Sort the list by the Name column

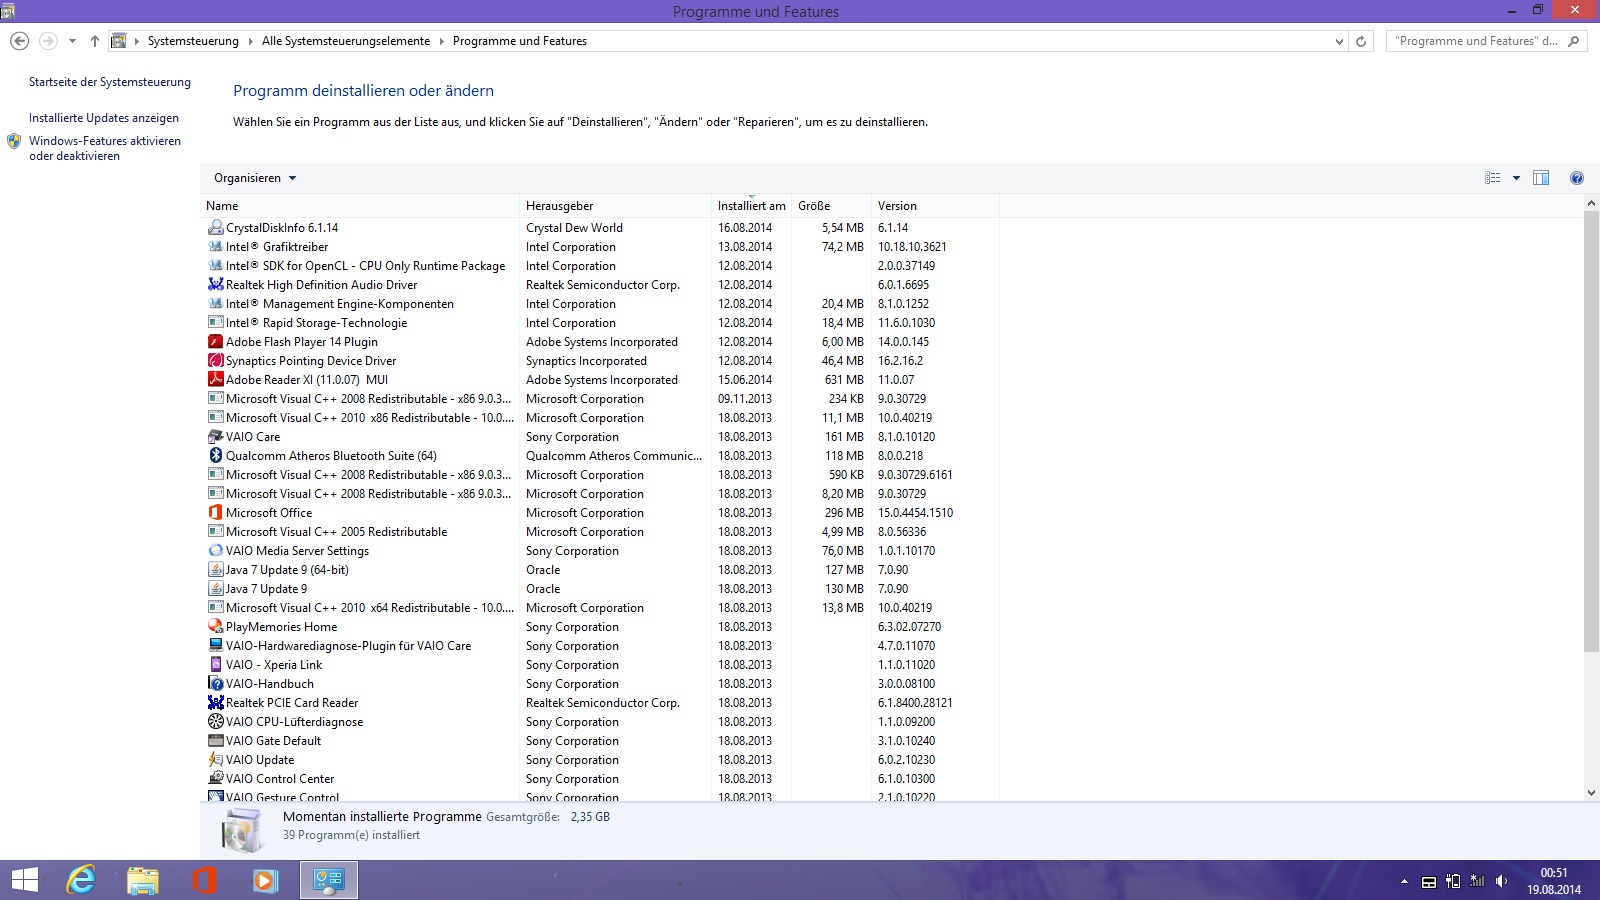[360, 206]
